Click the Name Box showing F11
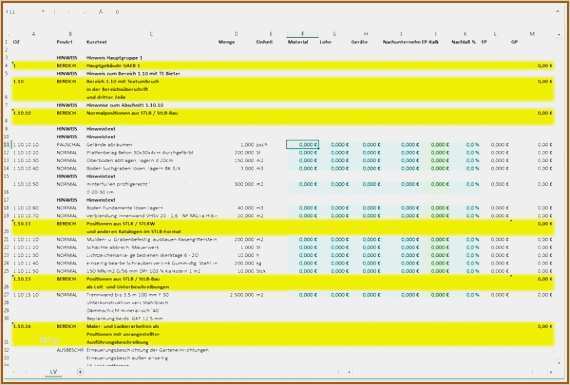Viewport: 570px width, 385px height. coord(22,12)
